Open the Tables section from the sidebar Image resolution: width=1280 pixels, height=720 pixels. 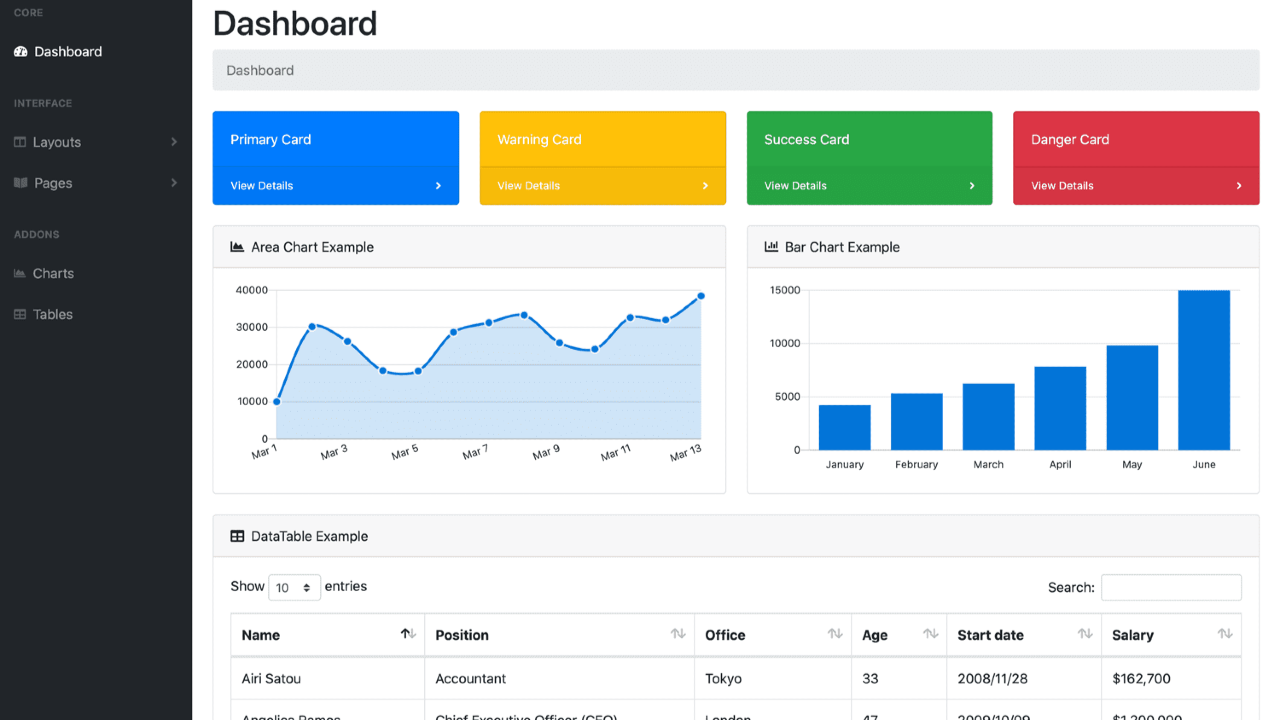(x=52, y=314)
